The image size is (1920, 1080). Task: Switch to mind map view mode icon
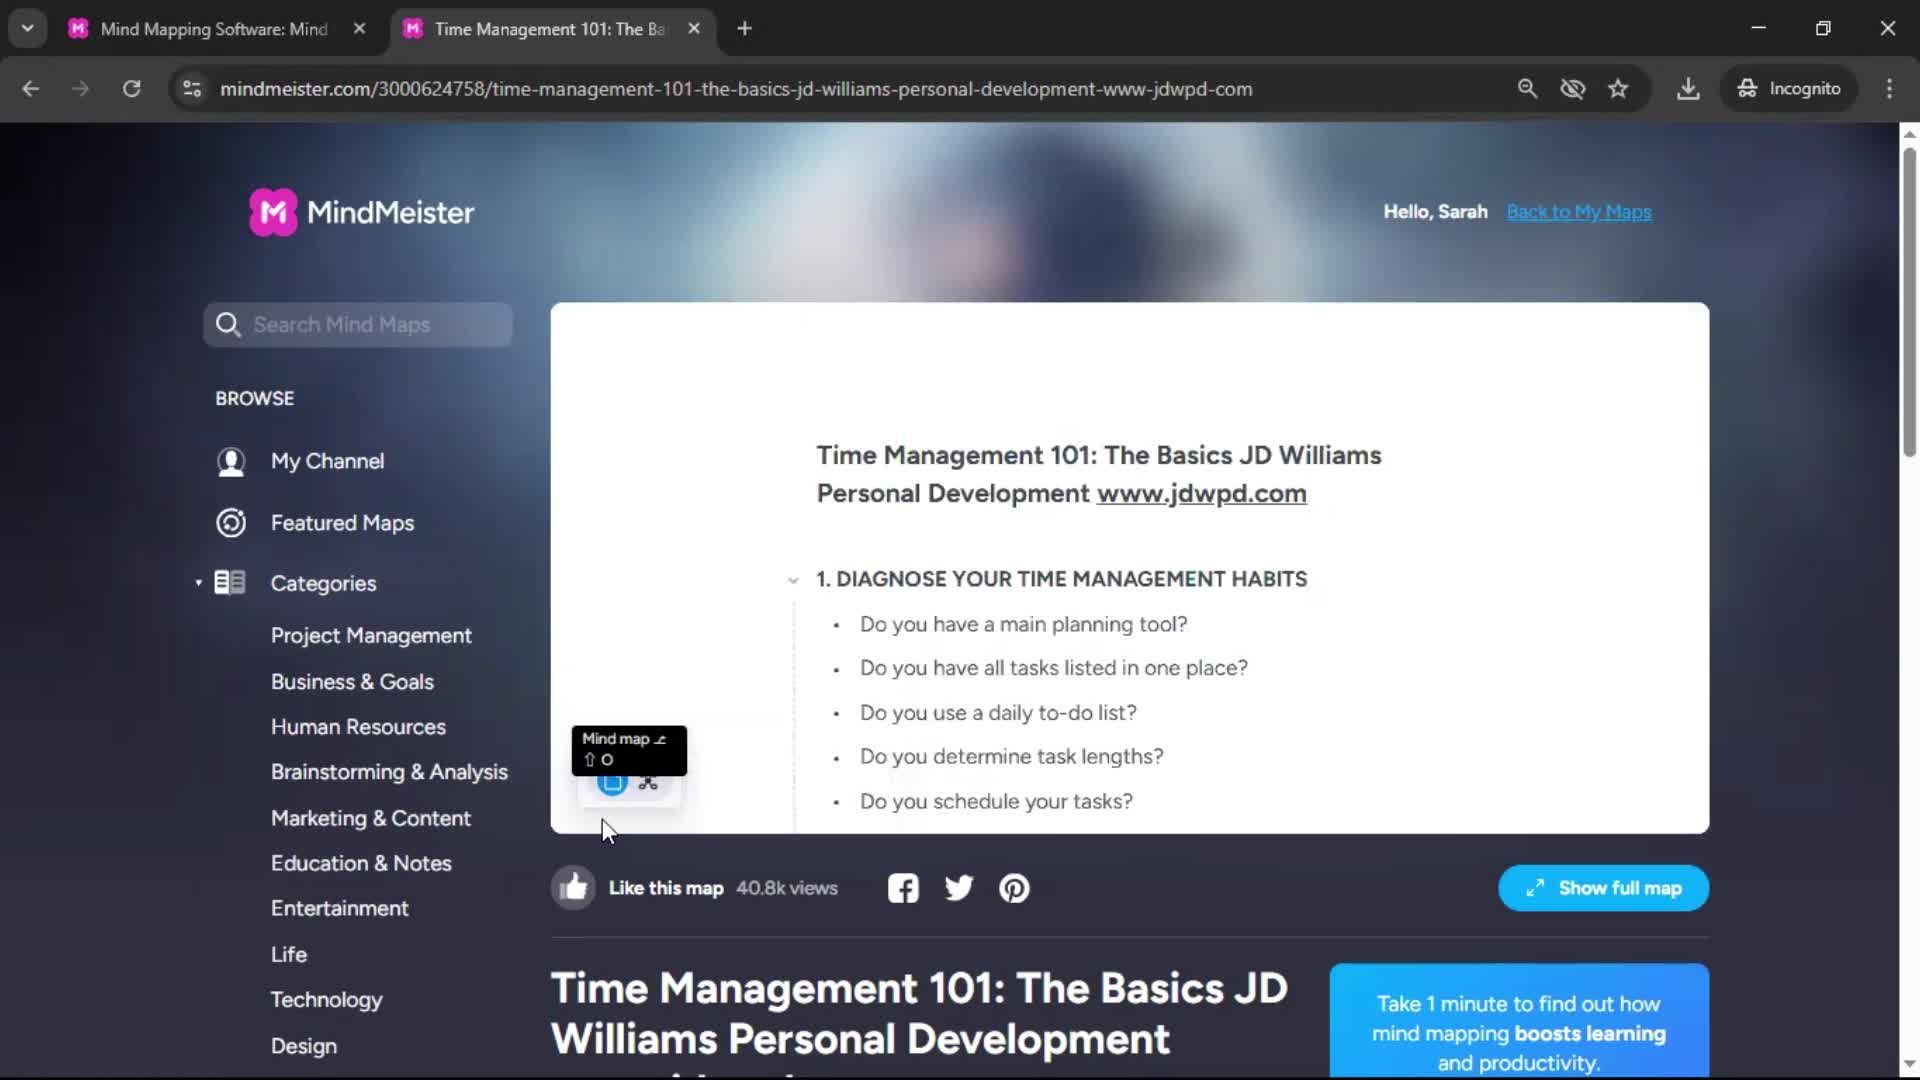coord(648,784)
